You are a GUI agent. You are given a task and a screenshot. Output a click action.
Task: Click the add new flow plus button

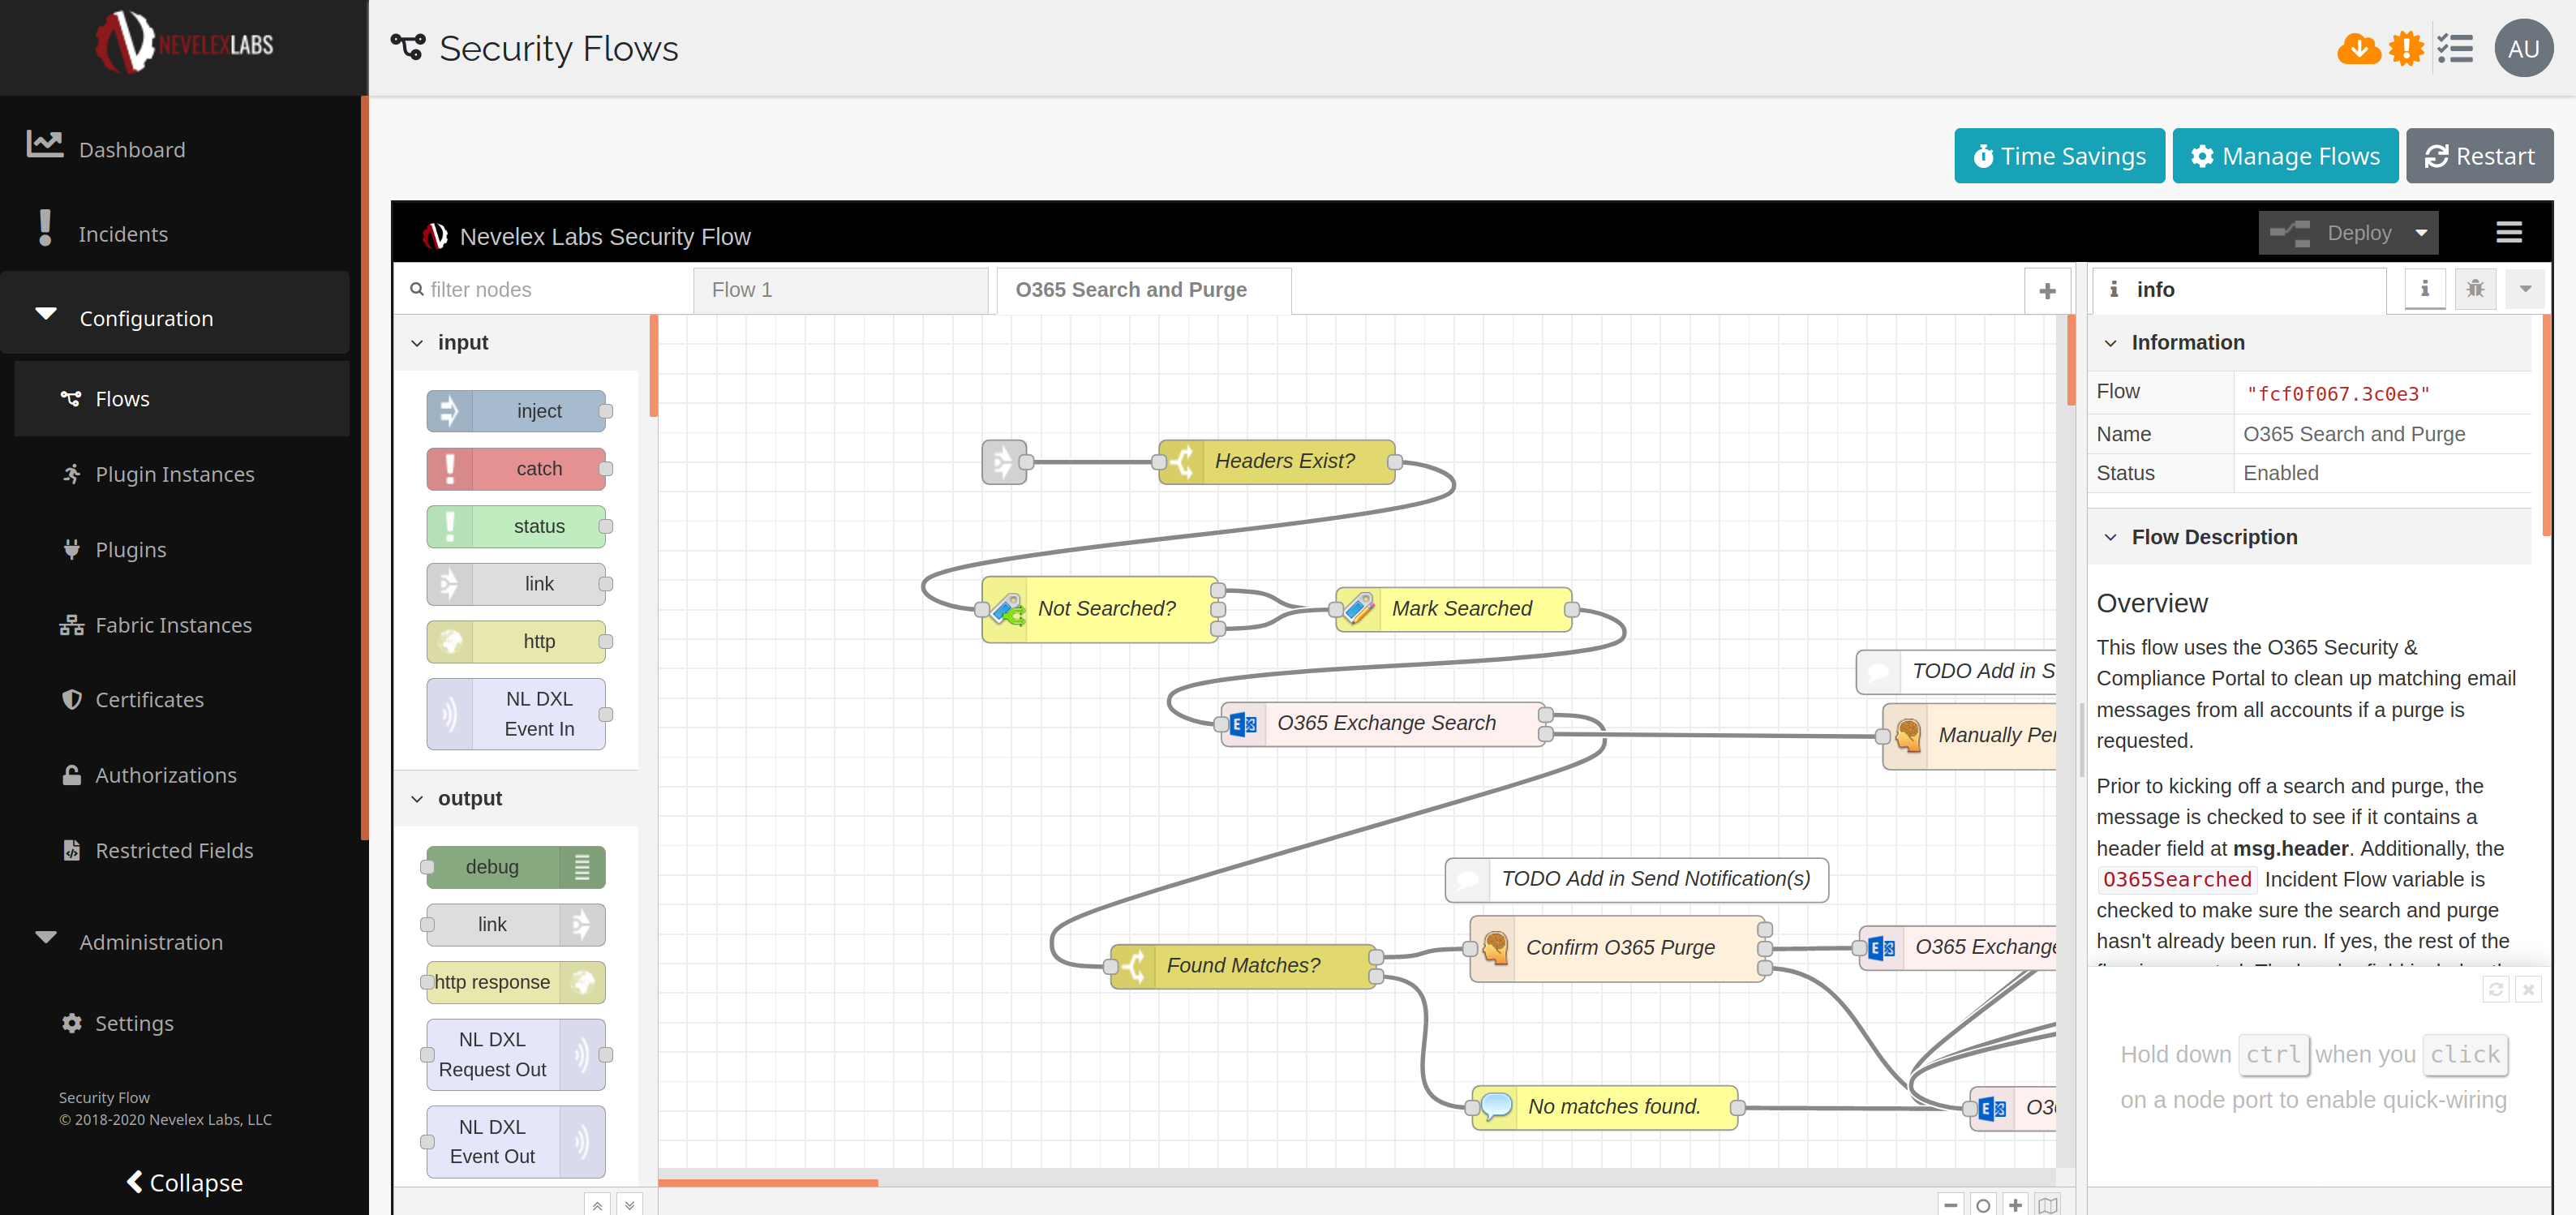(2046, 291)
